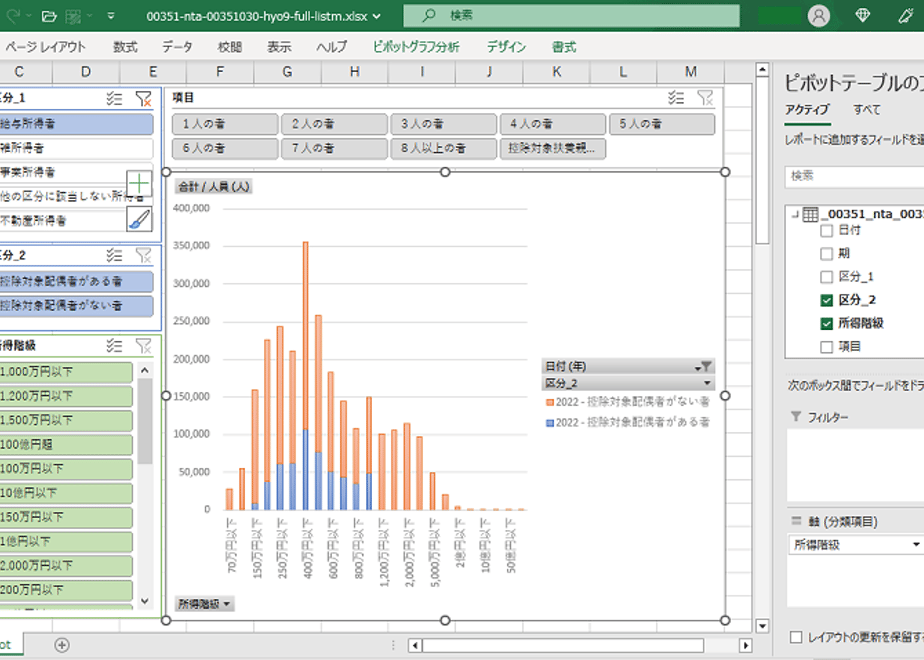The height and width of the screenshot is (660, 924).
Task: Open the file name dropdown arrow
Action: (377, 16)
